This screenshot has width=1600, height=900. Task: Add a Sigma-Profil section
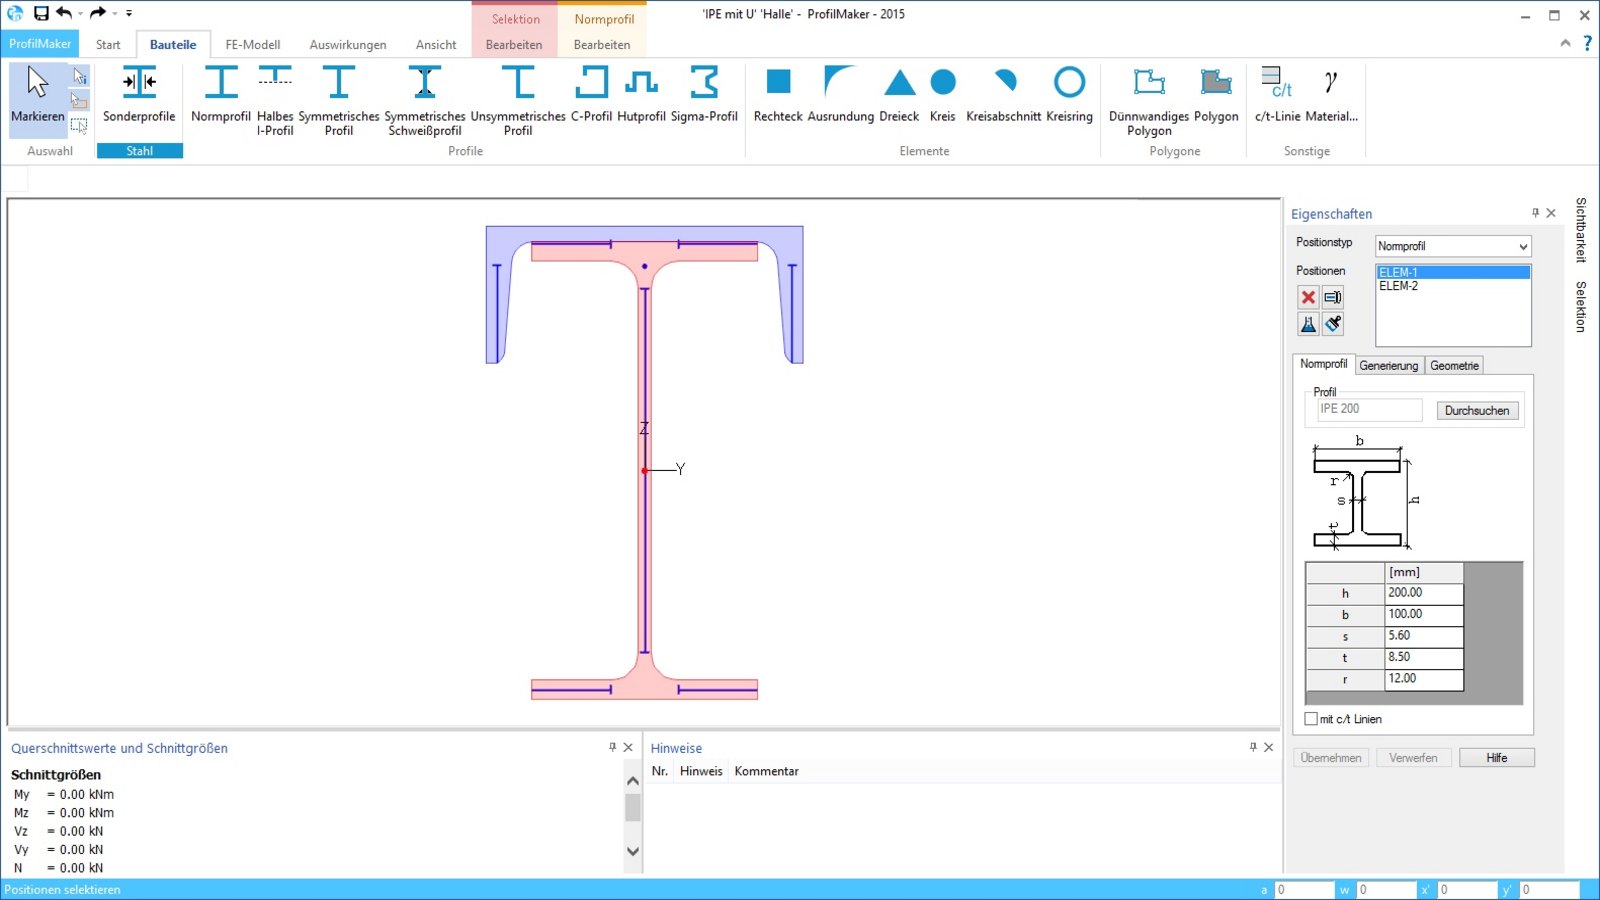pyautogui.click(x=704, y=97)
